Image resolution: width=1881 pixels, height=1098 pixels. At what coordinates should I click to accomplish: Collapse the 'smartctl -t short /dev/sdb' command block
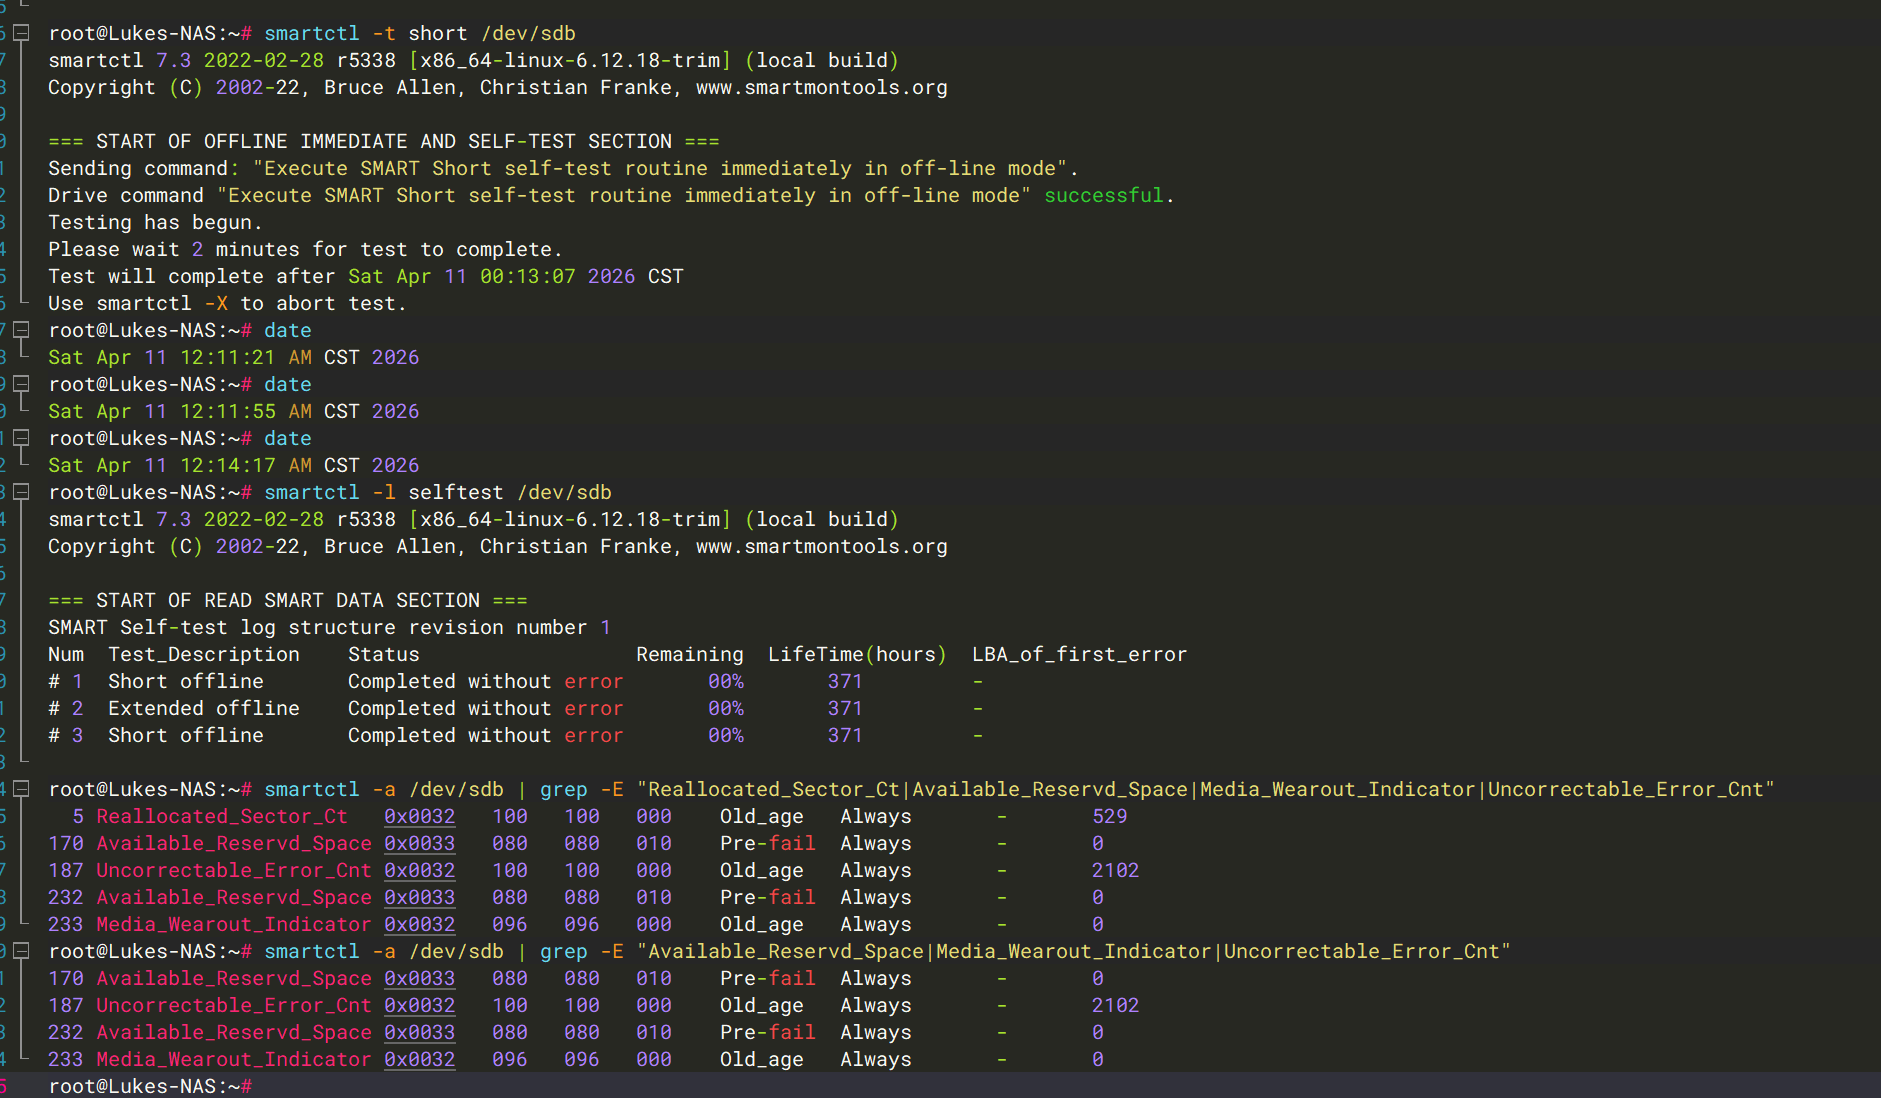21,33
